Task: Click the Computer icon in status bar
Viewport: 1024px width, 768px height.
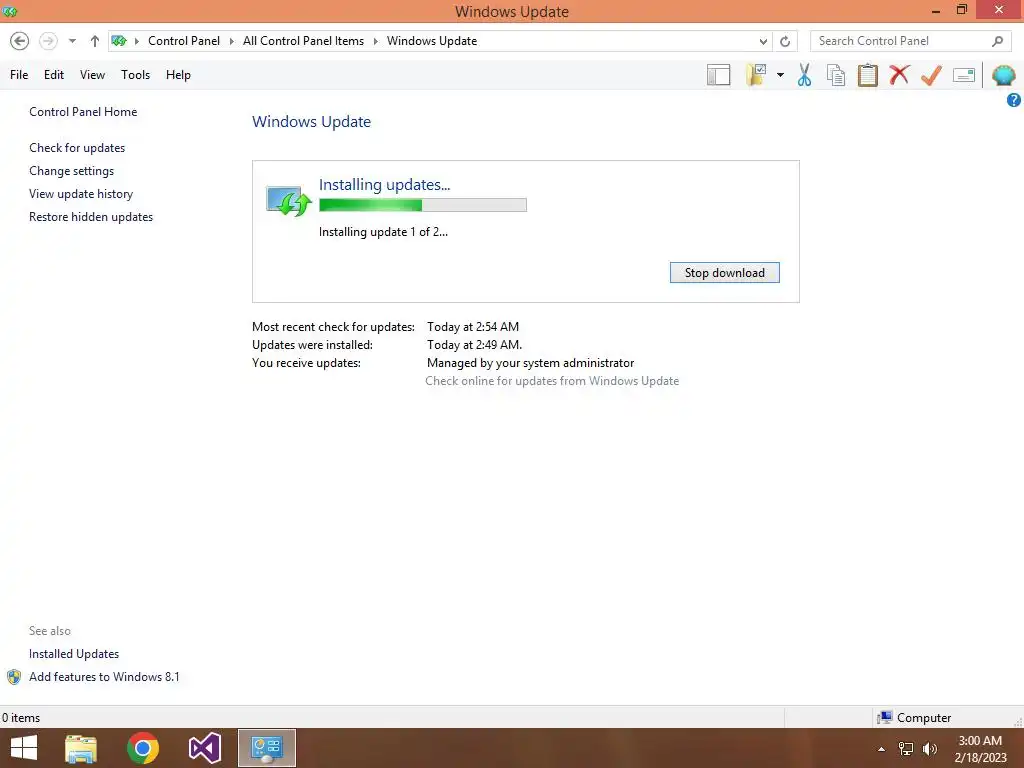Action: (x=884, y=718)
